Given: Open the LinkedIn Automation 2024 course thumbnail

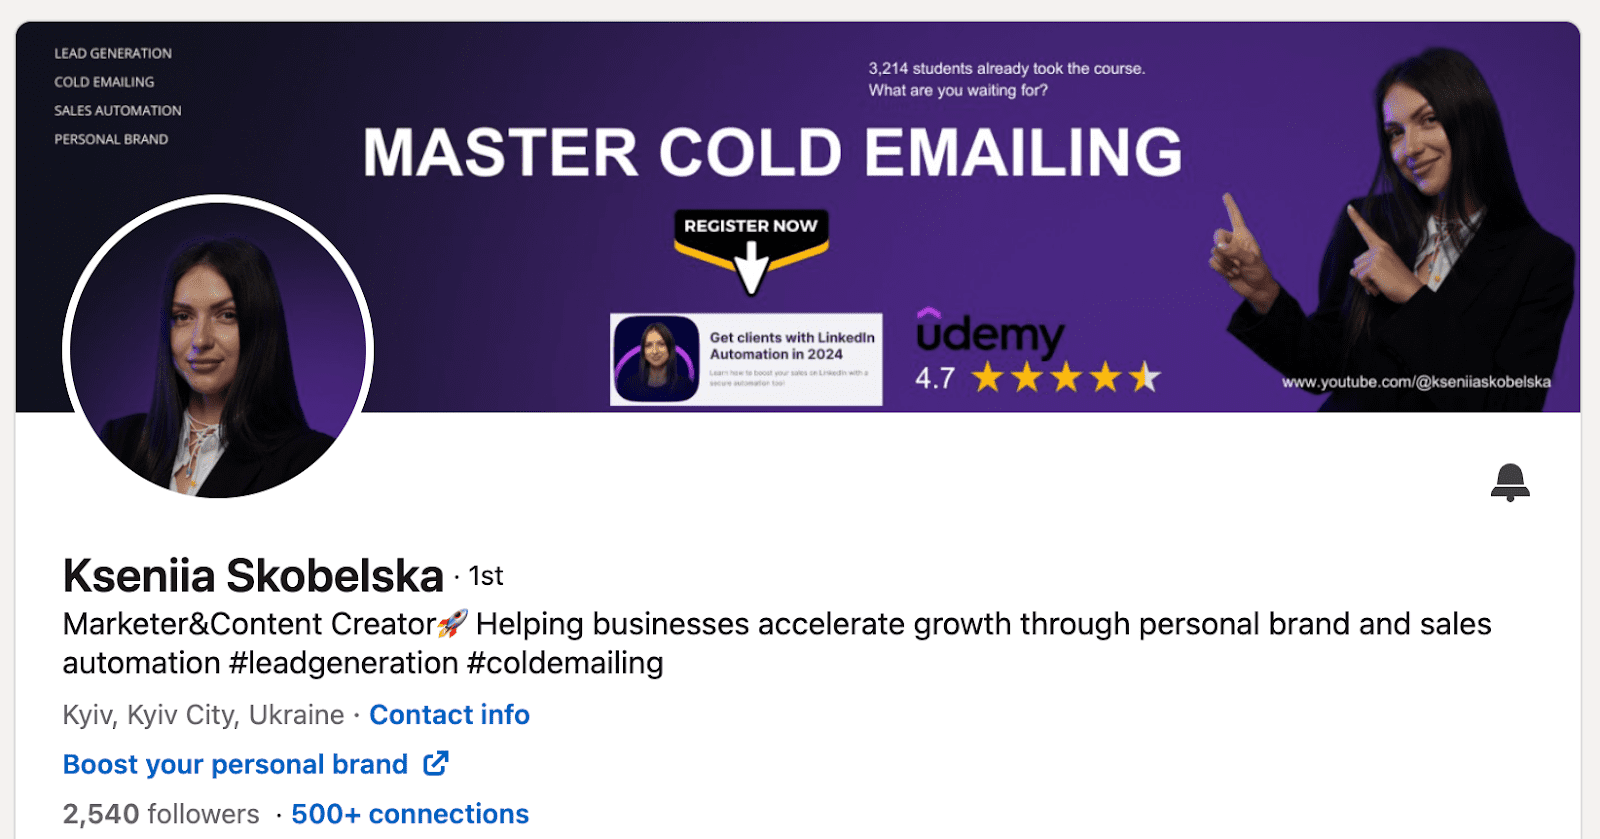Looking at the screenshot, I should (746, 359).
